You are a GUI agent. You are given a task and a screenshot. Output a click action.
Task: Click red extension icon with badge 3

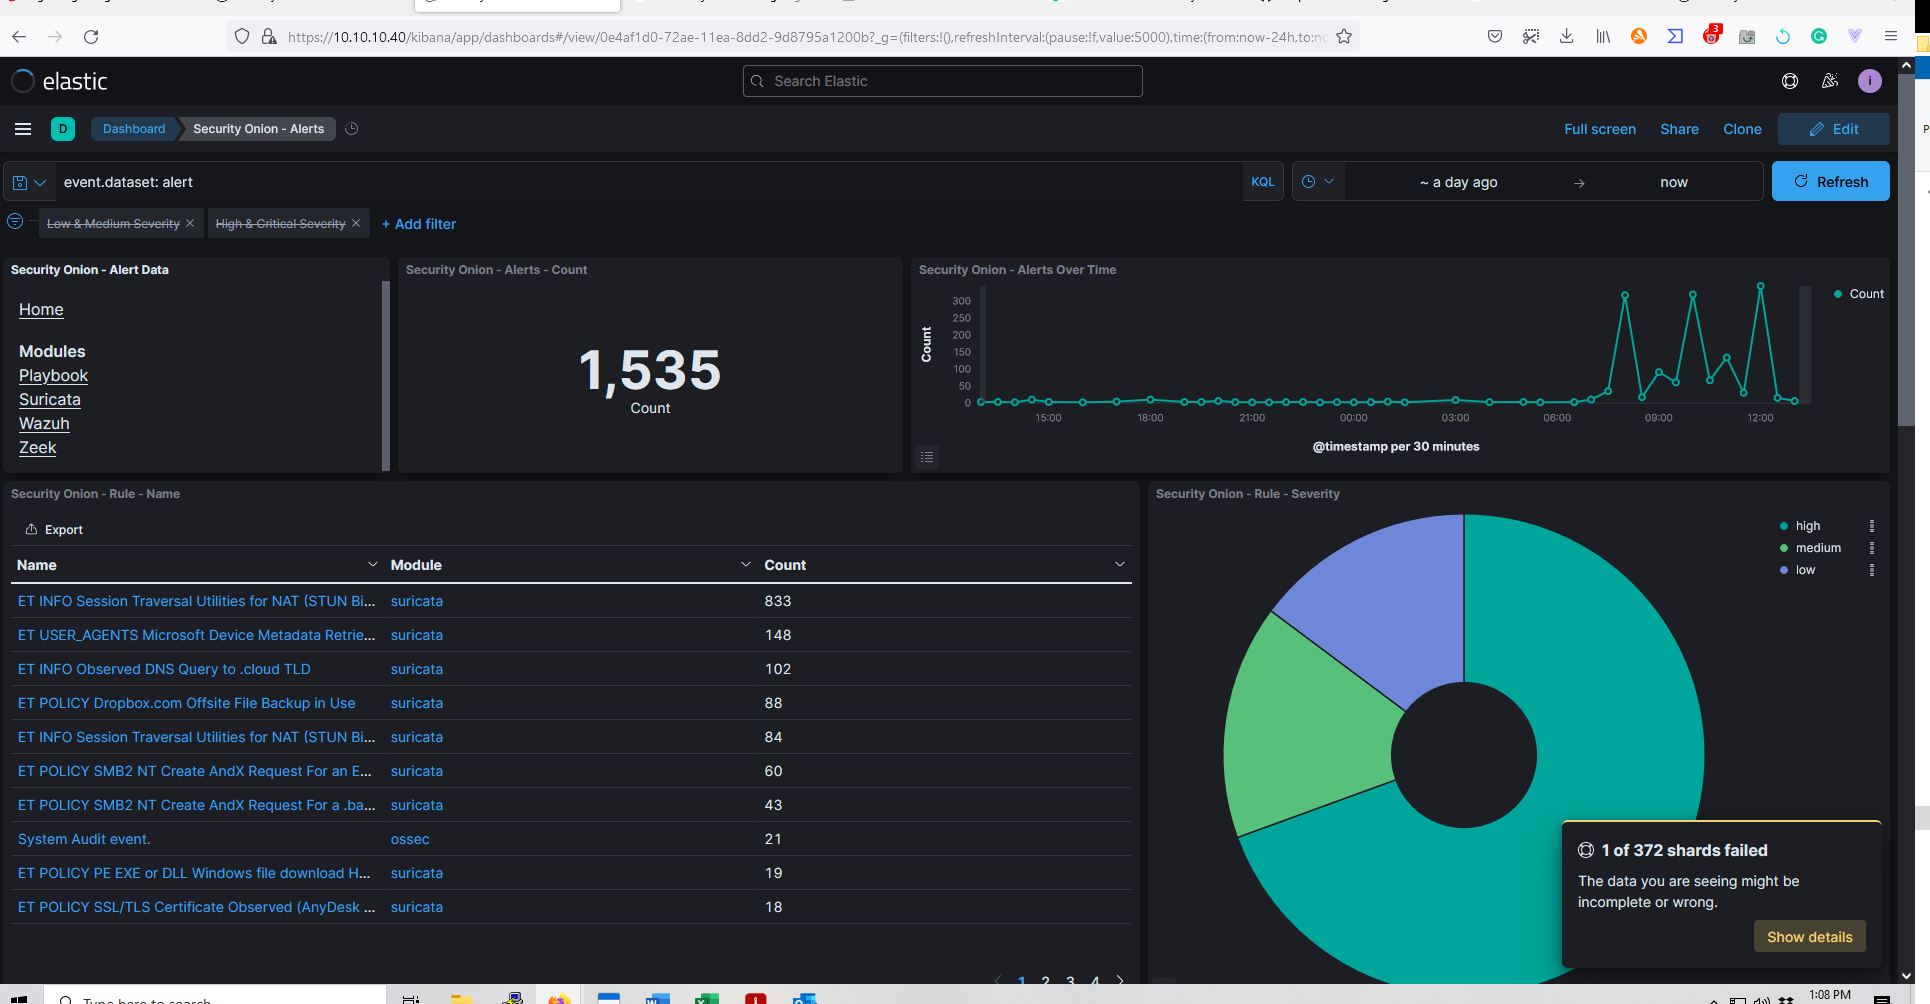[1712, 35]
